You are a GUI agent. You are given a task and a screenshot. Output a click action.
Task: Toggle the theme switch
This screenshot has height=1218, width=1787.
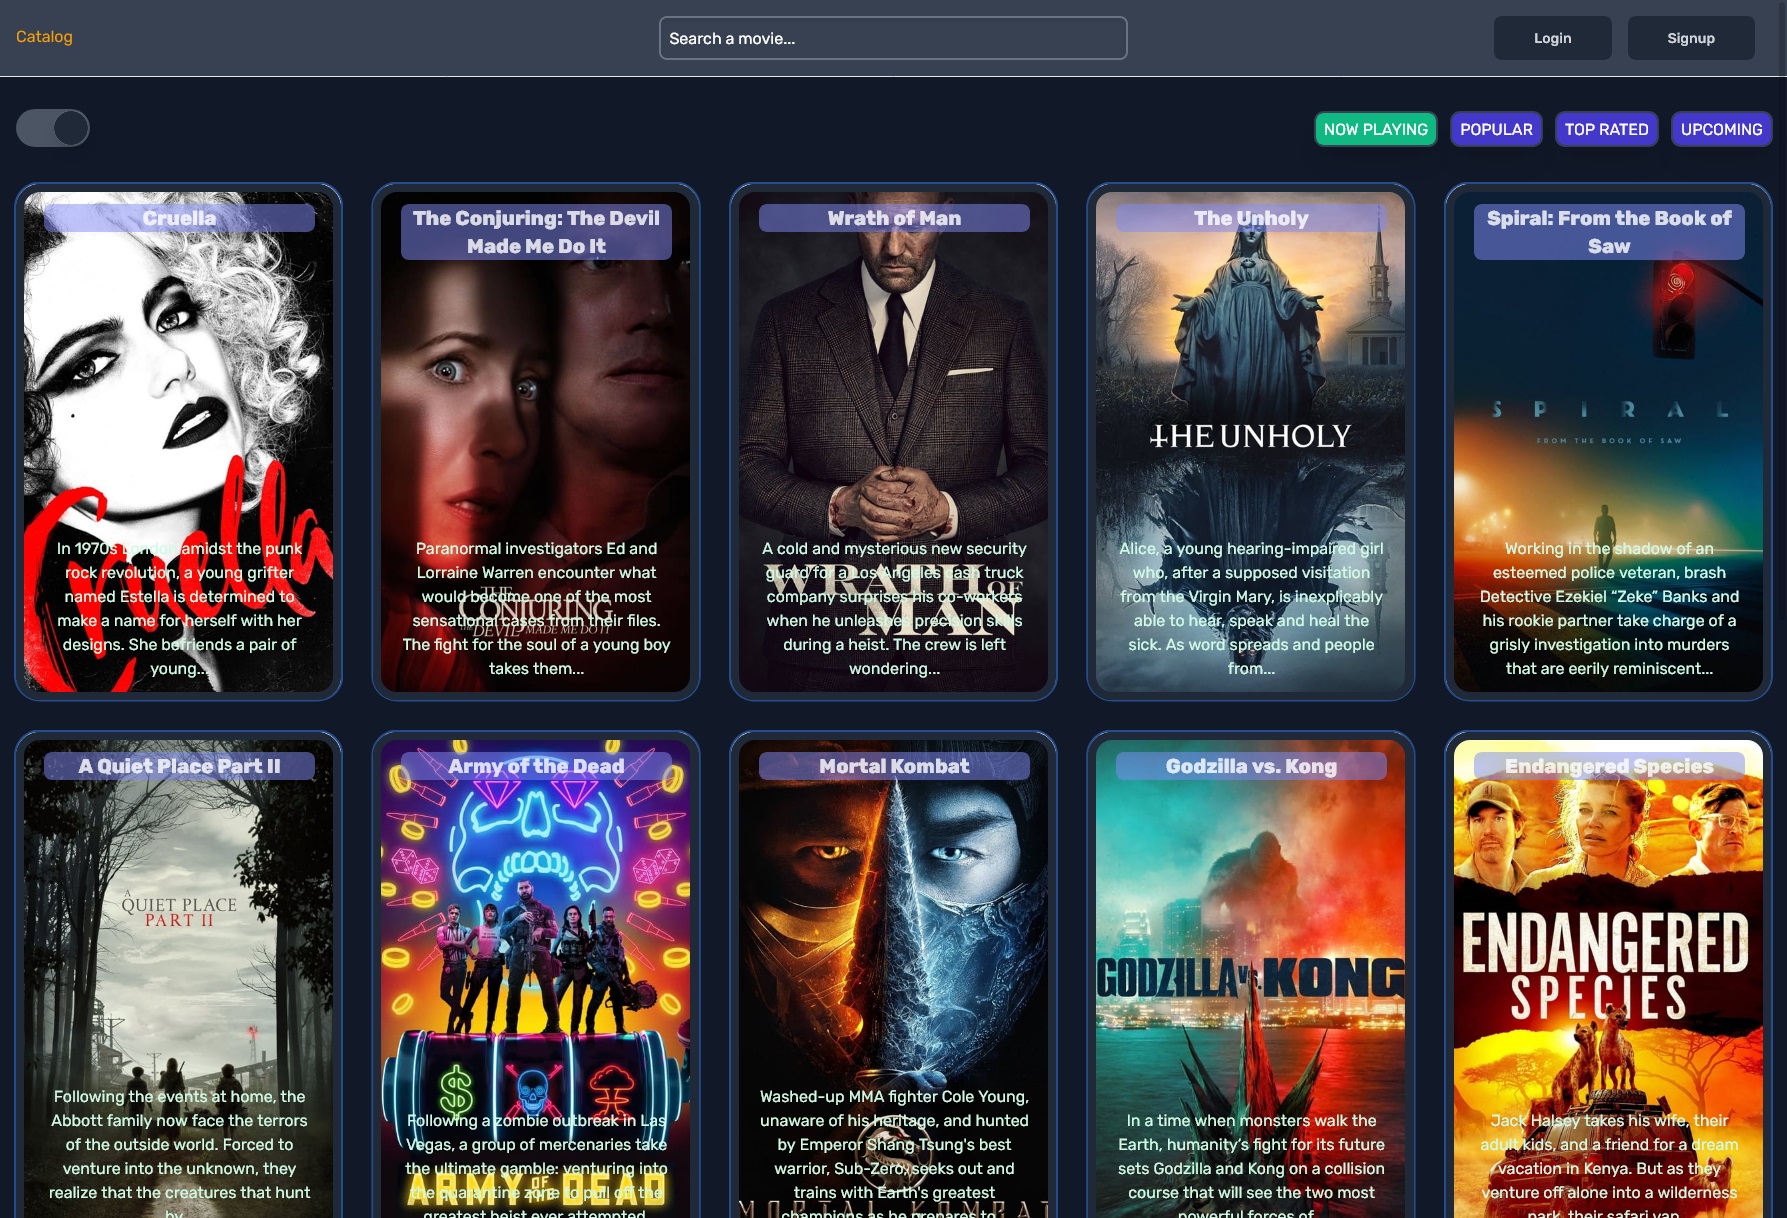tap(53, 128)
